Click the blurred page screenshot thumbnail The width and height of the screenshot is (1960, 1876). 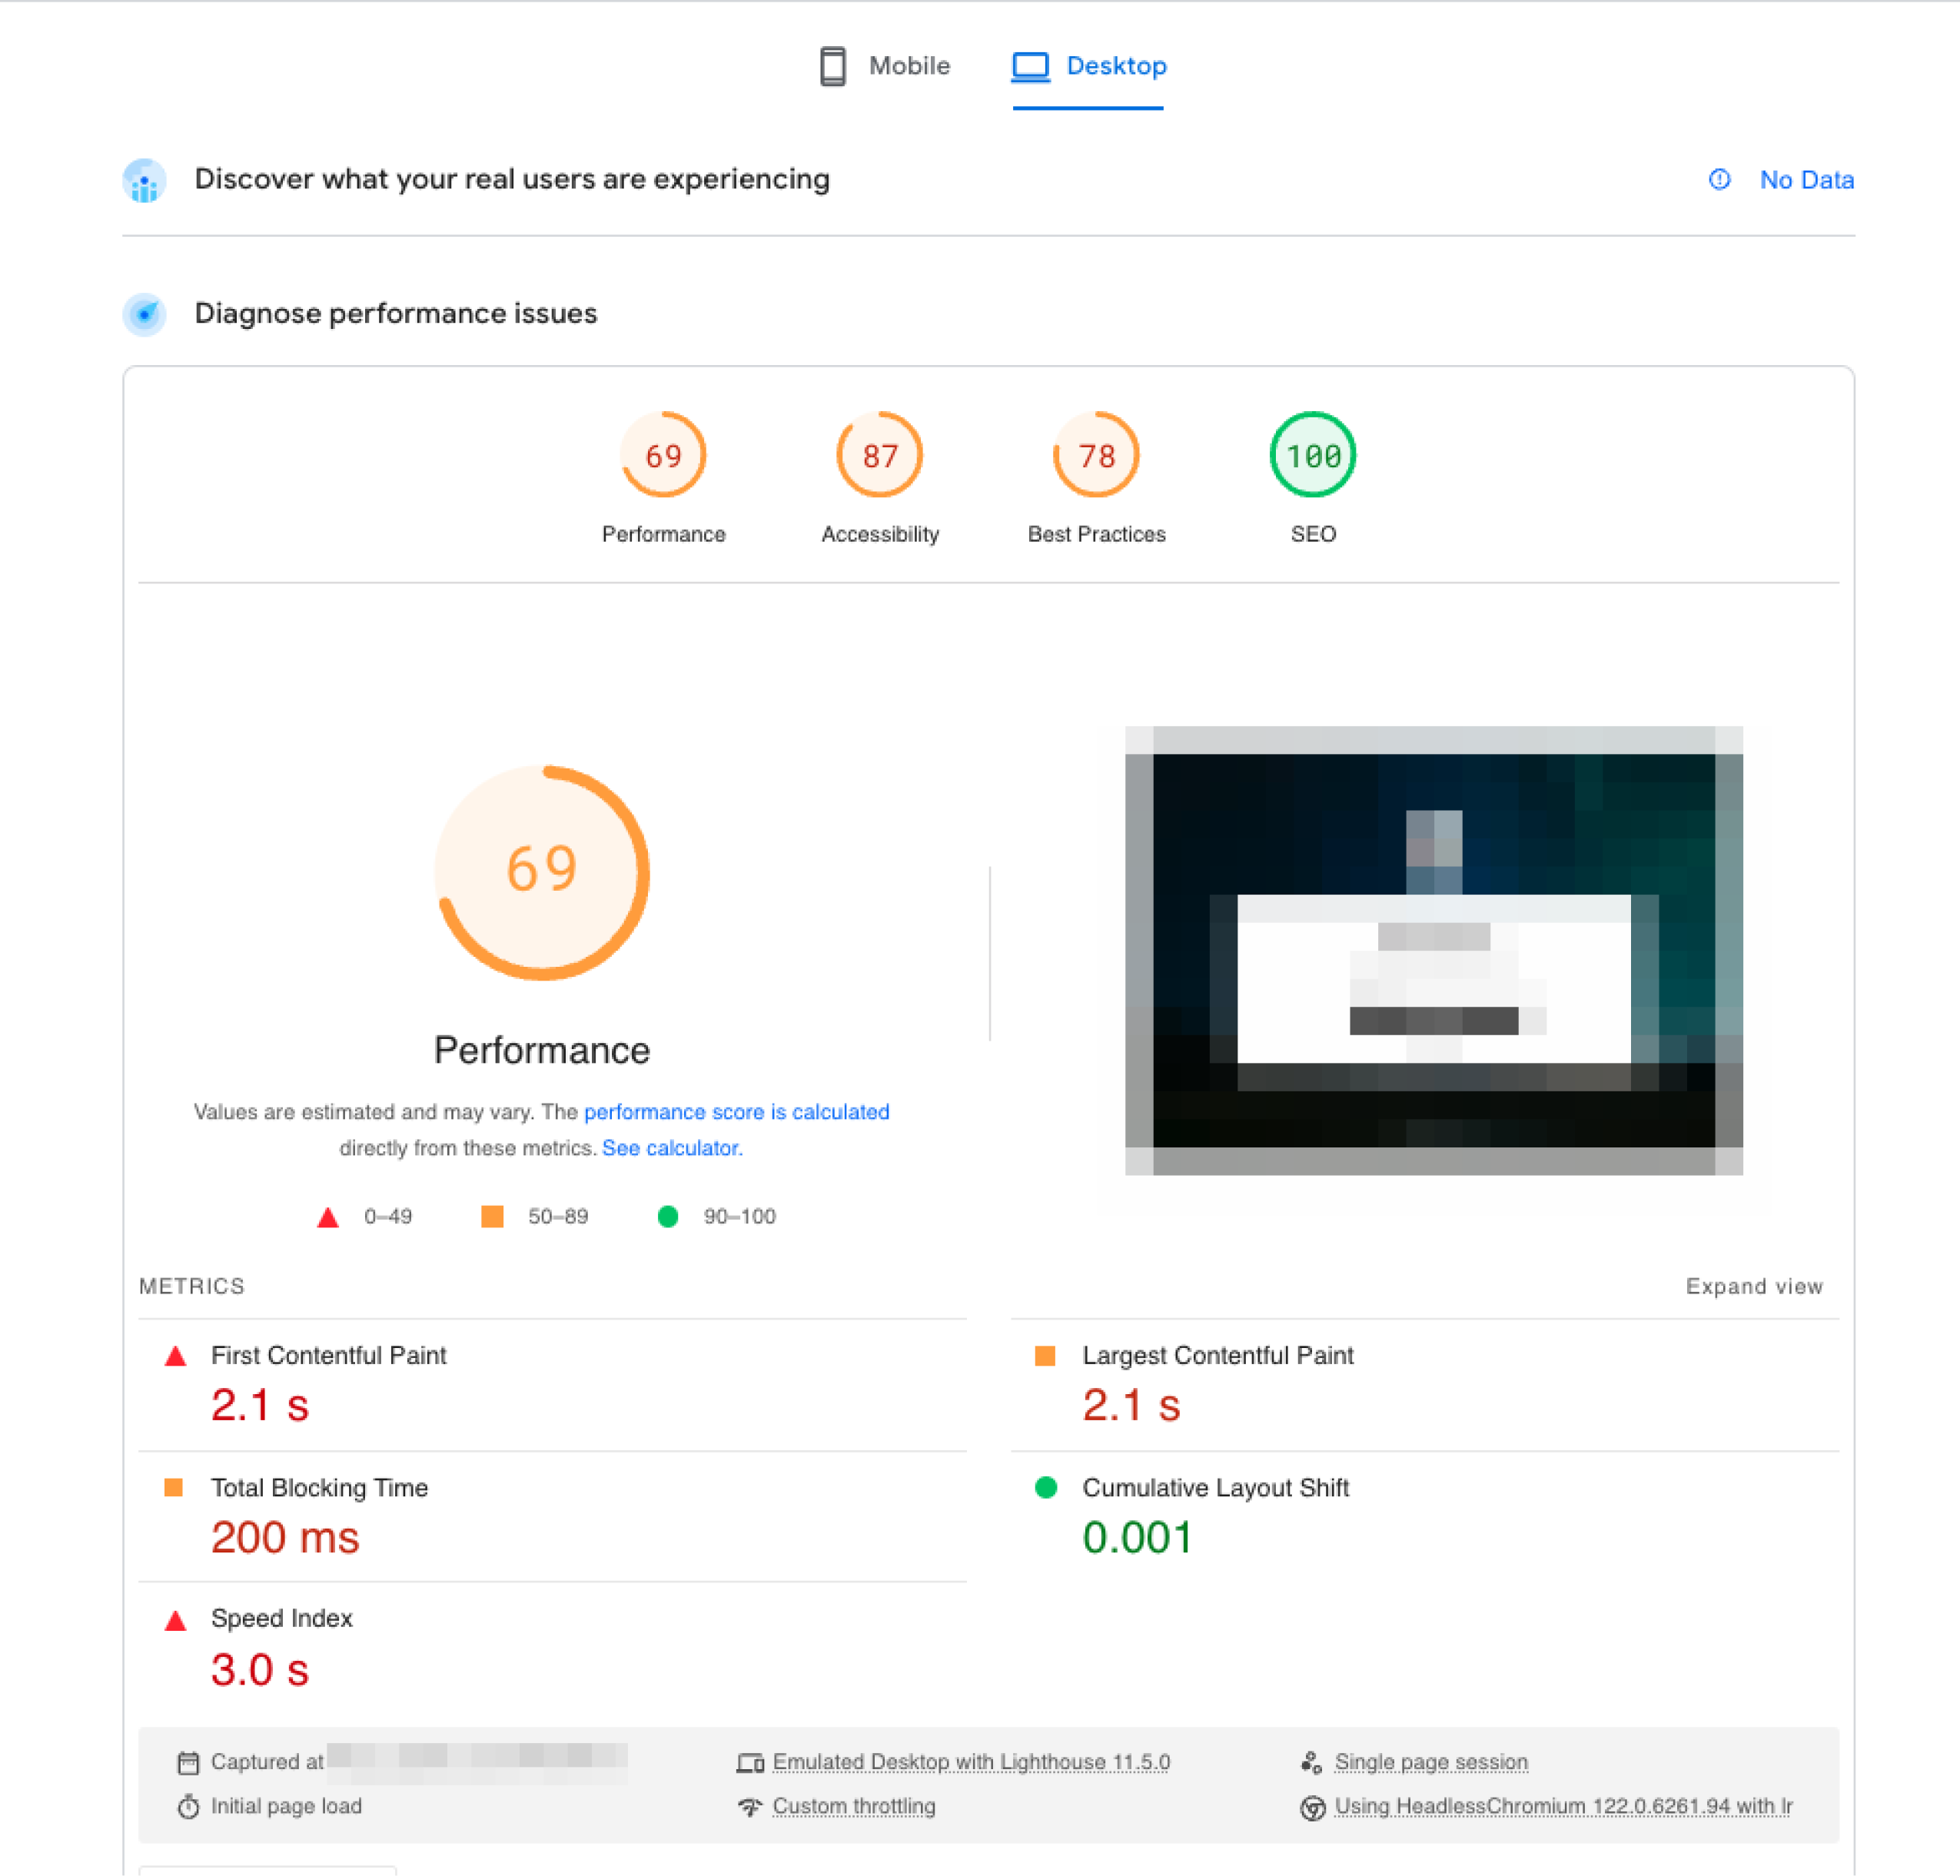tap(1433, 950)
